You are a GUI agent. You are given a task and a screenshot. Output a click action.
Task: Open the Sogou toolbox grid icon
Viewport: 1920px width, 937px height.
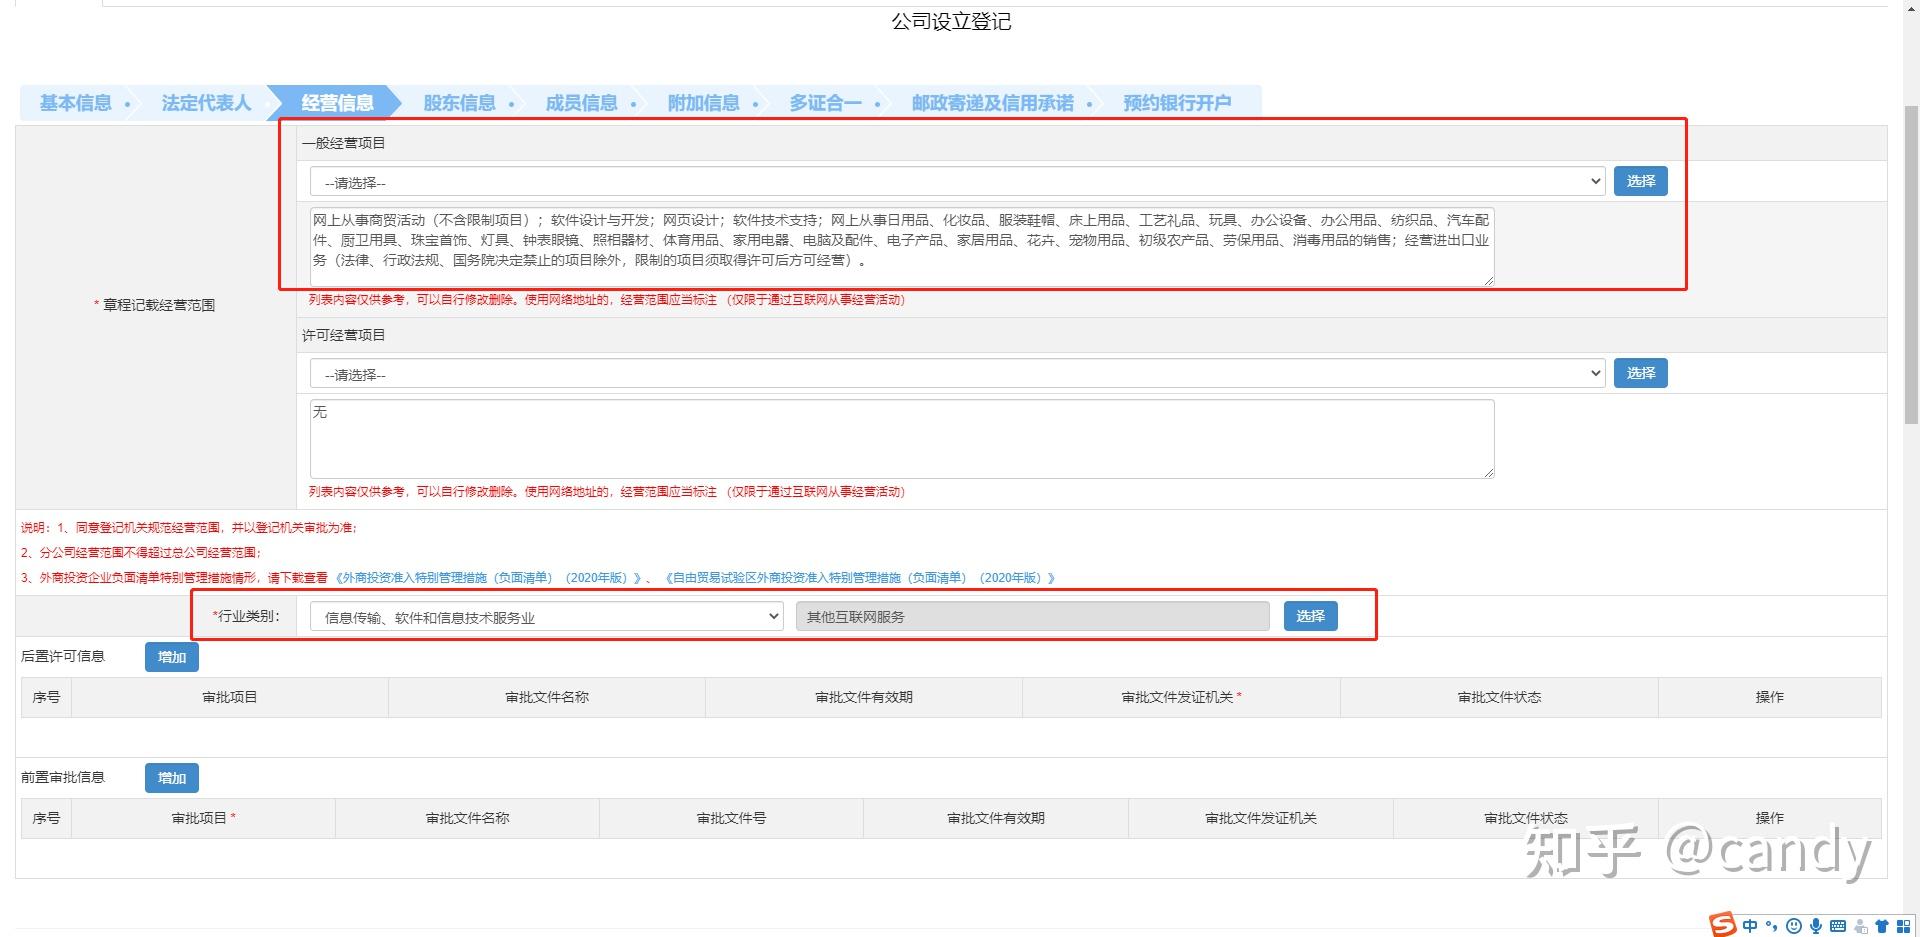pos(1904,925)
